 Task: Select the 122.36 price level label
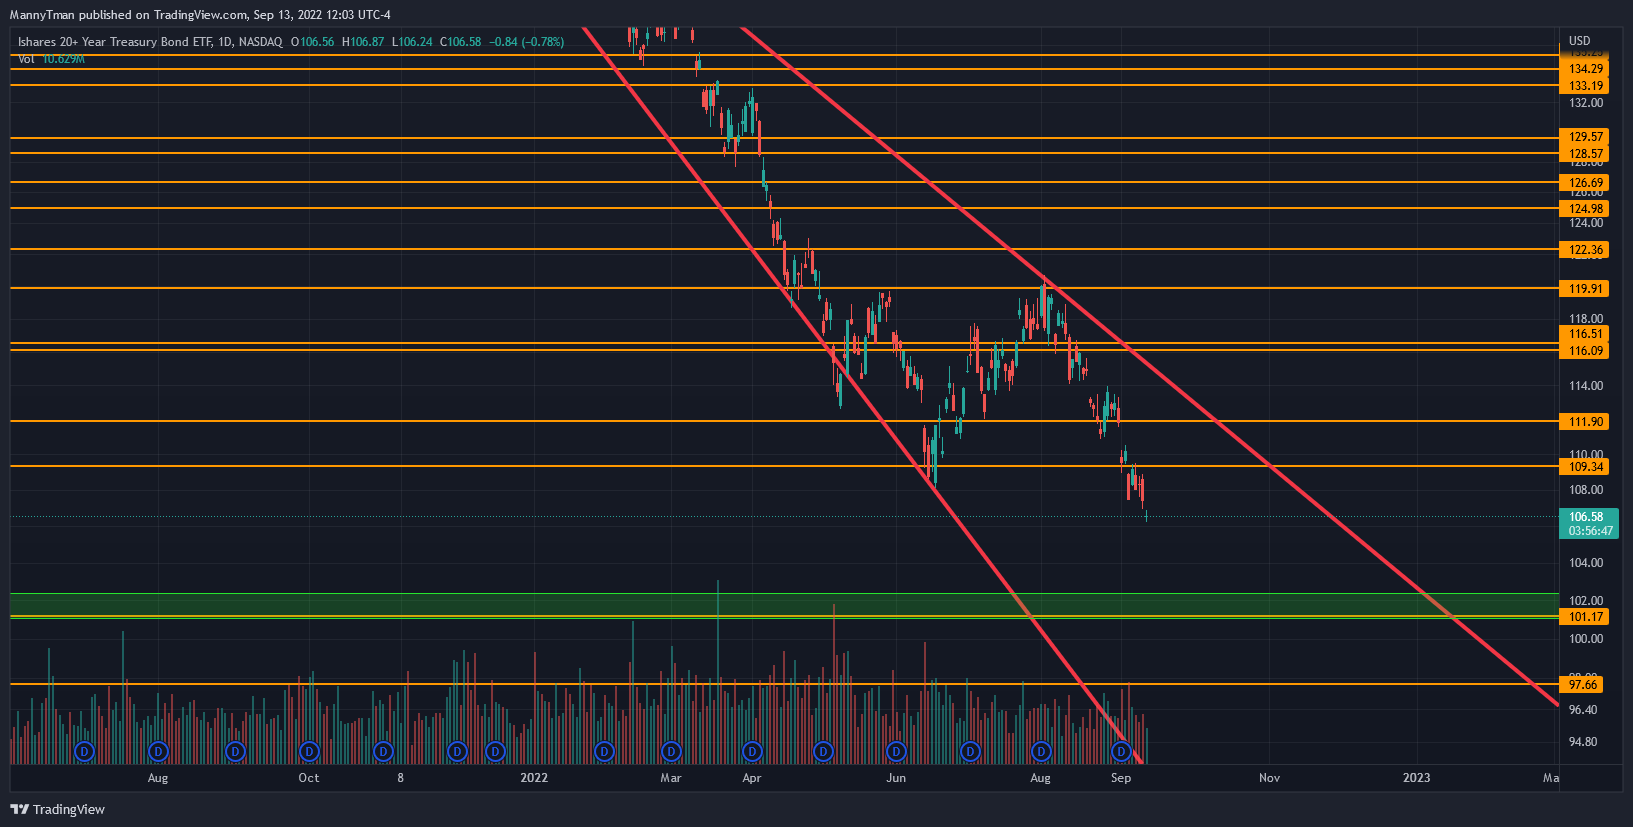pos(1585,250)
